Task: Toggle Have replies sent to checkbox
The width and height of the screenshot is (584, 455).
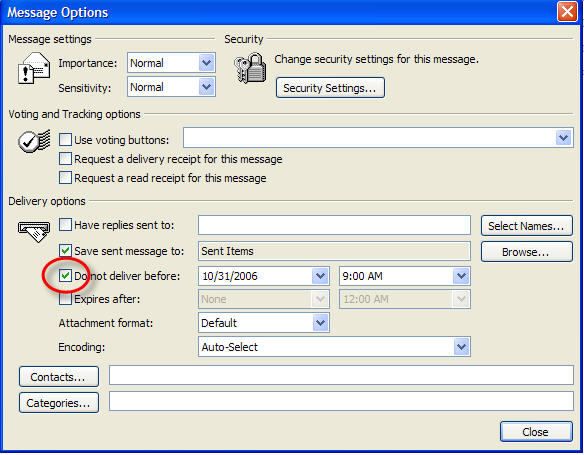Action: 65,225
